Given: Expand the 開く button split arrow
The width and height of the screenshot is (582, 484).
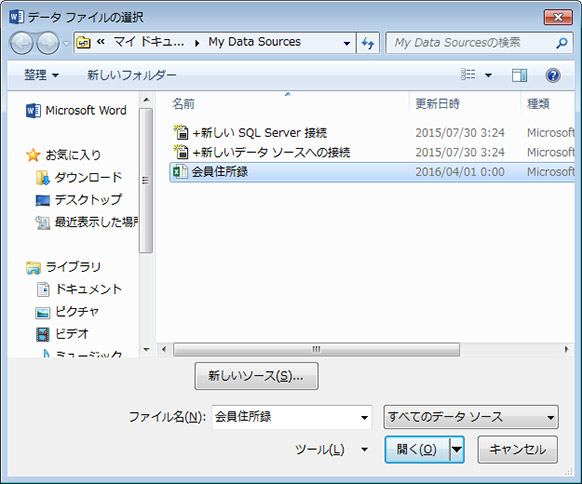Looking at the screenshot, I should 457,449.
